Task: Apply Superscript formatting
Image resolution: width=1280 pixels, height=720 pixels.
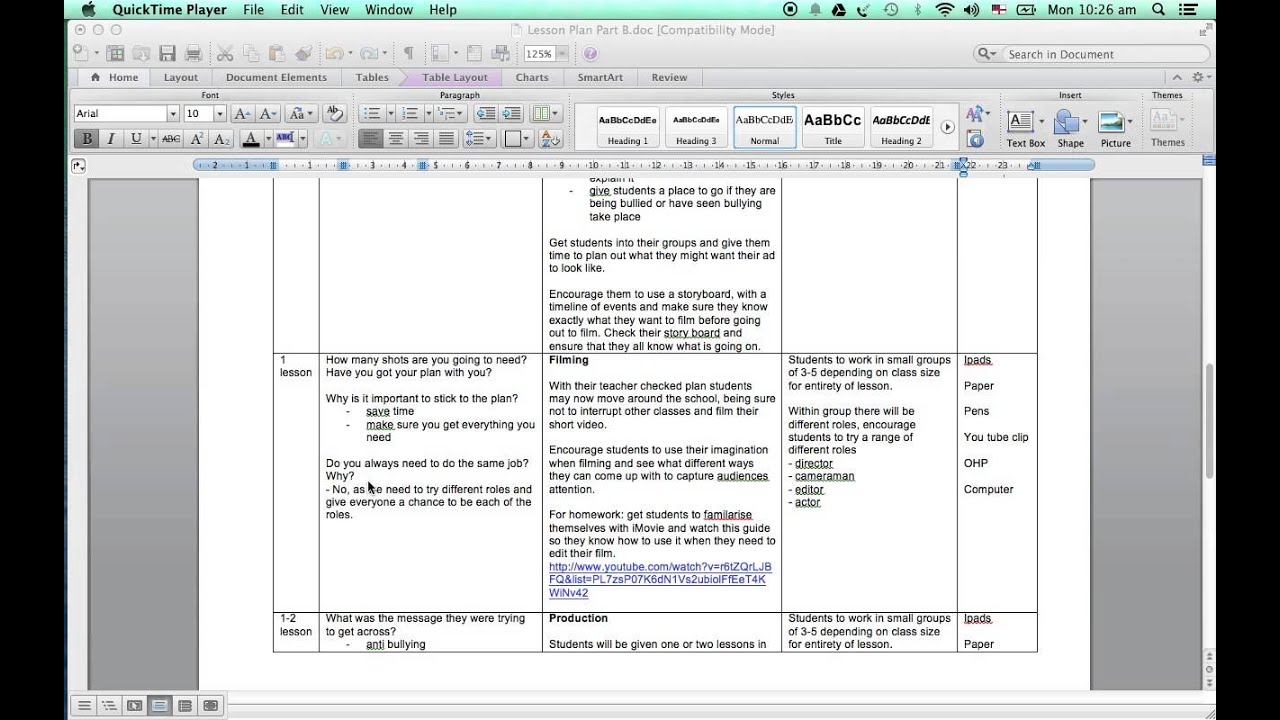Action: pyautogui.click(x=197, y=139)
